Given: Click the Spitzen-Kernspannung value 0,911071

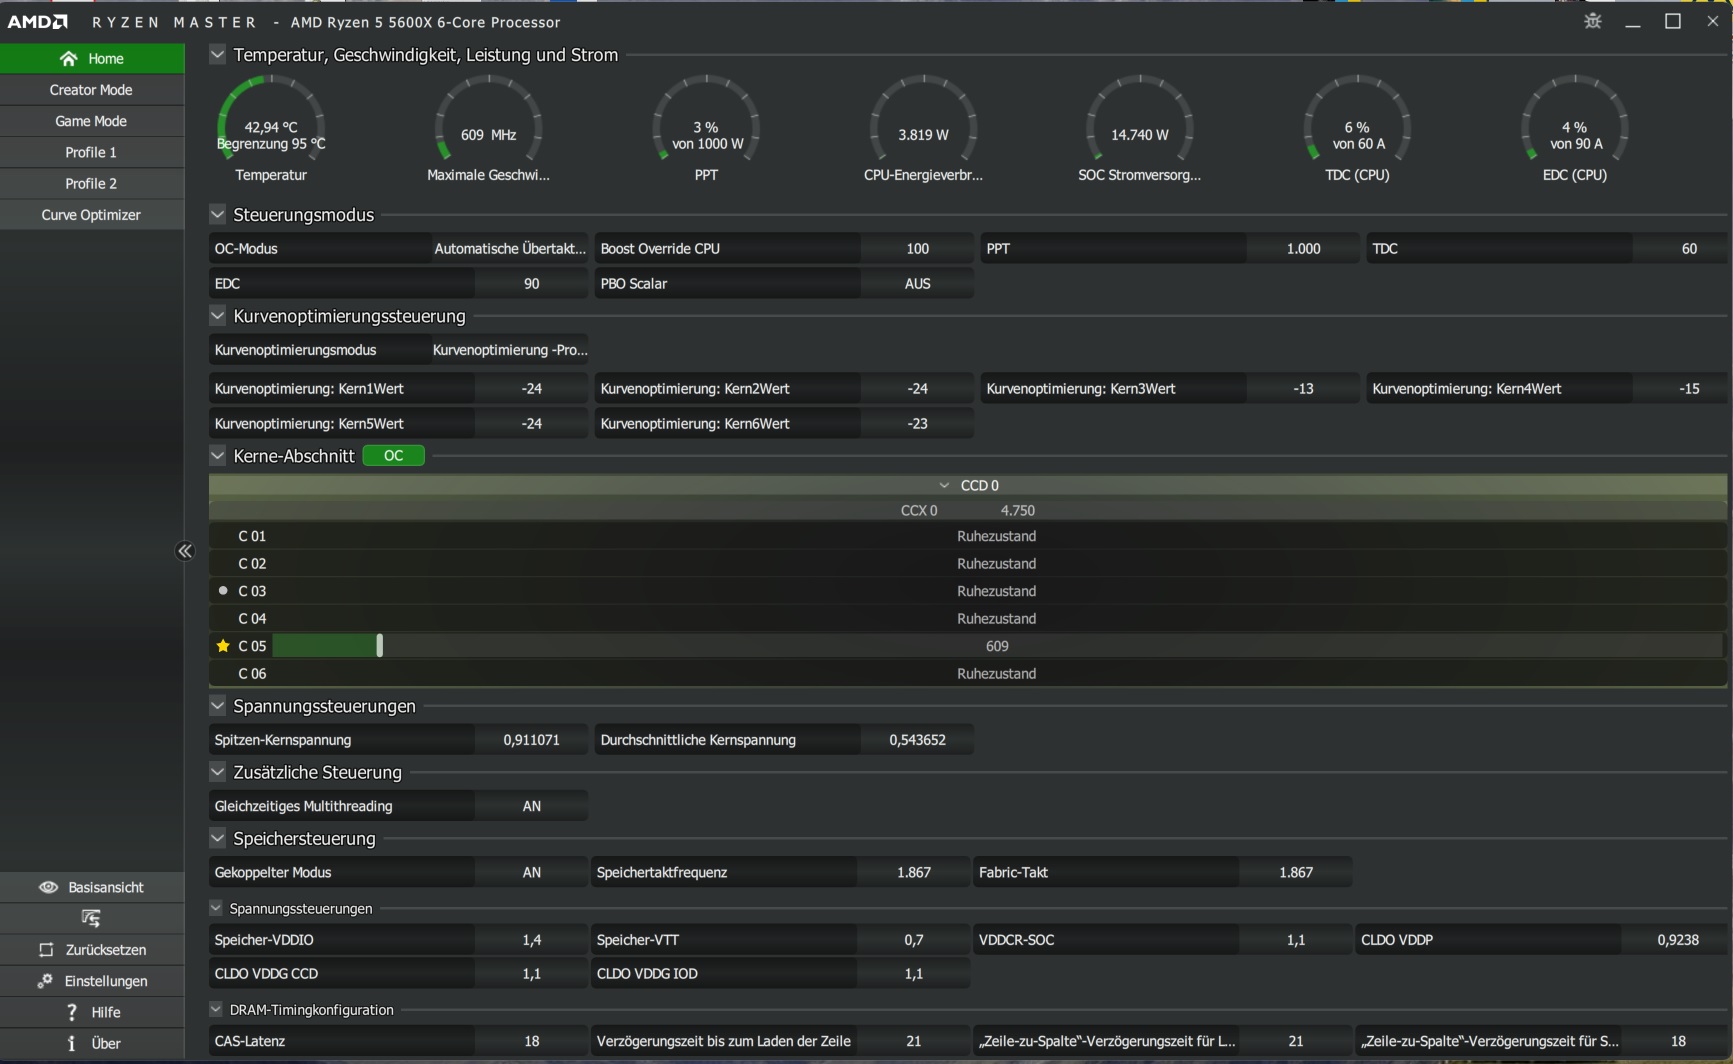Looking at the screenshot, I should click(531, 740).
